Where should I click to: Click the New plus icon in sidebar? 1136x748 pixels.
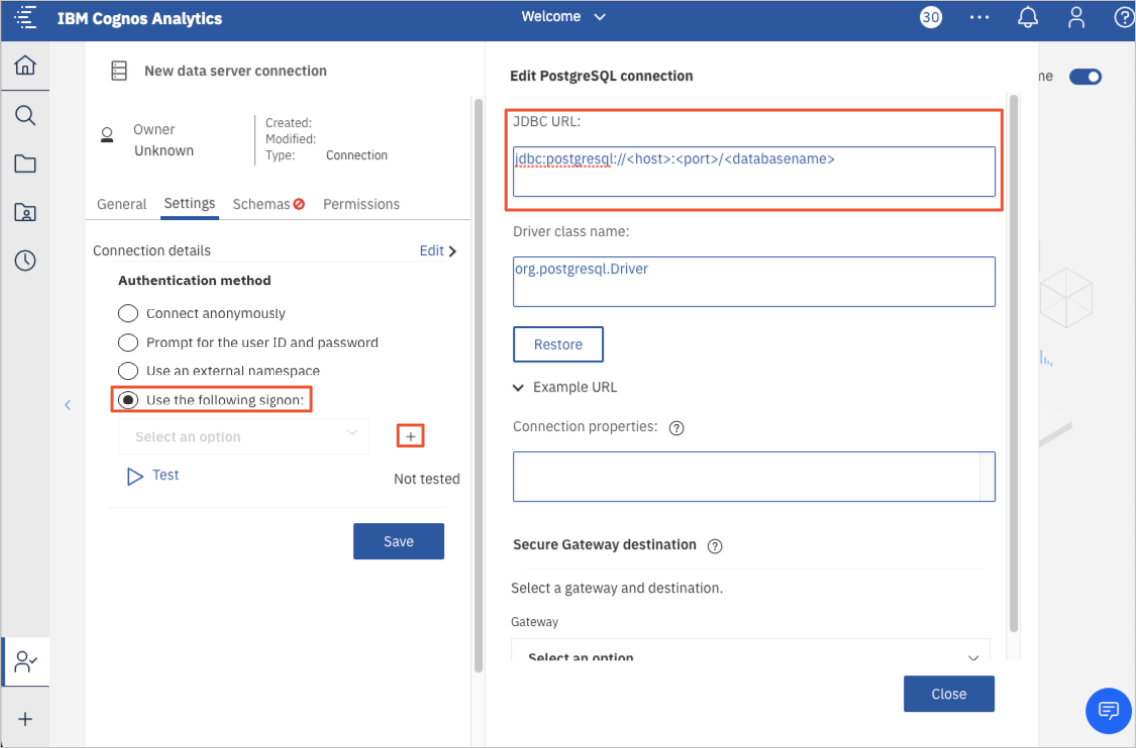click(25, 719)
